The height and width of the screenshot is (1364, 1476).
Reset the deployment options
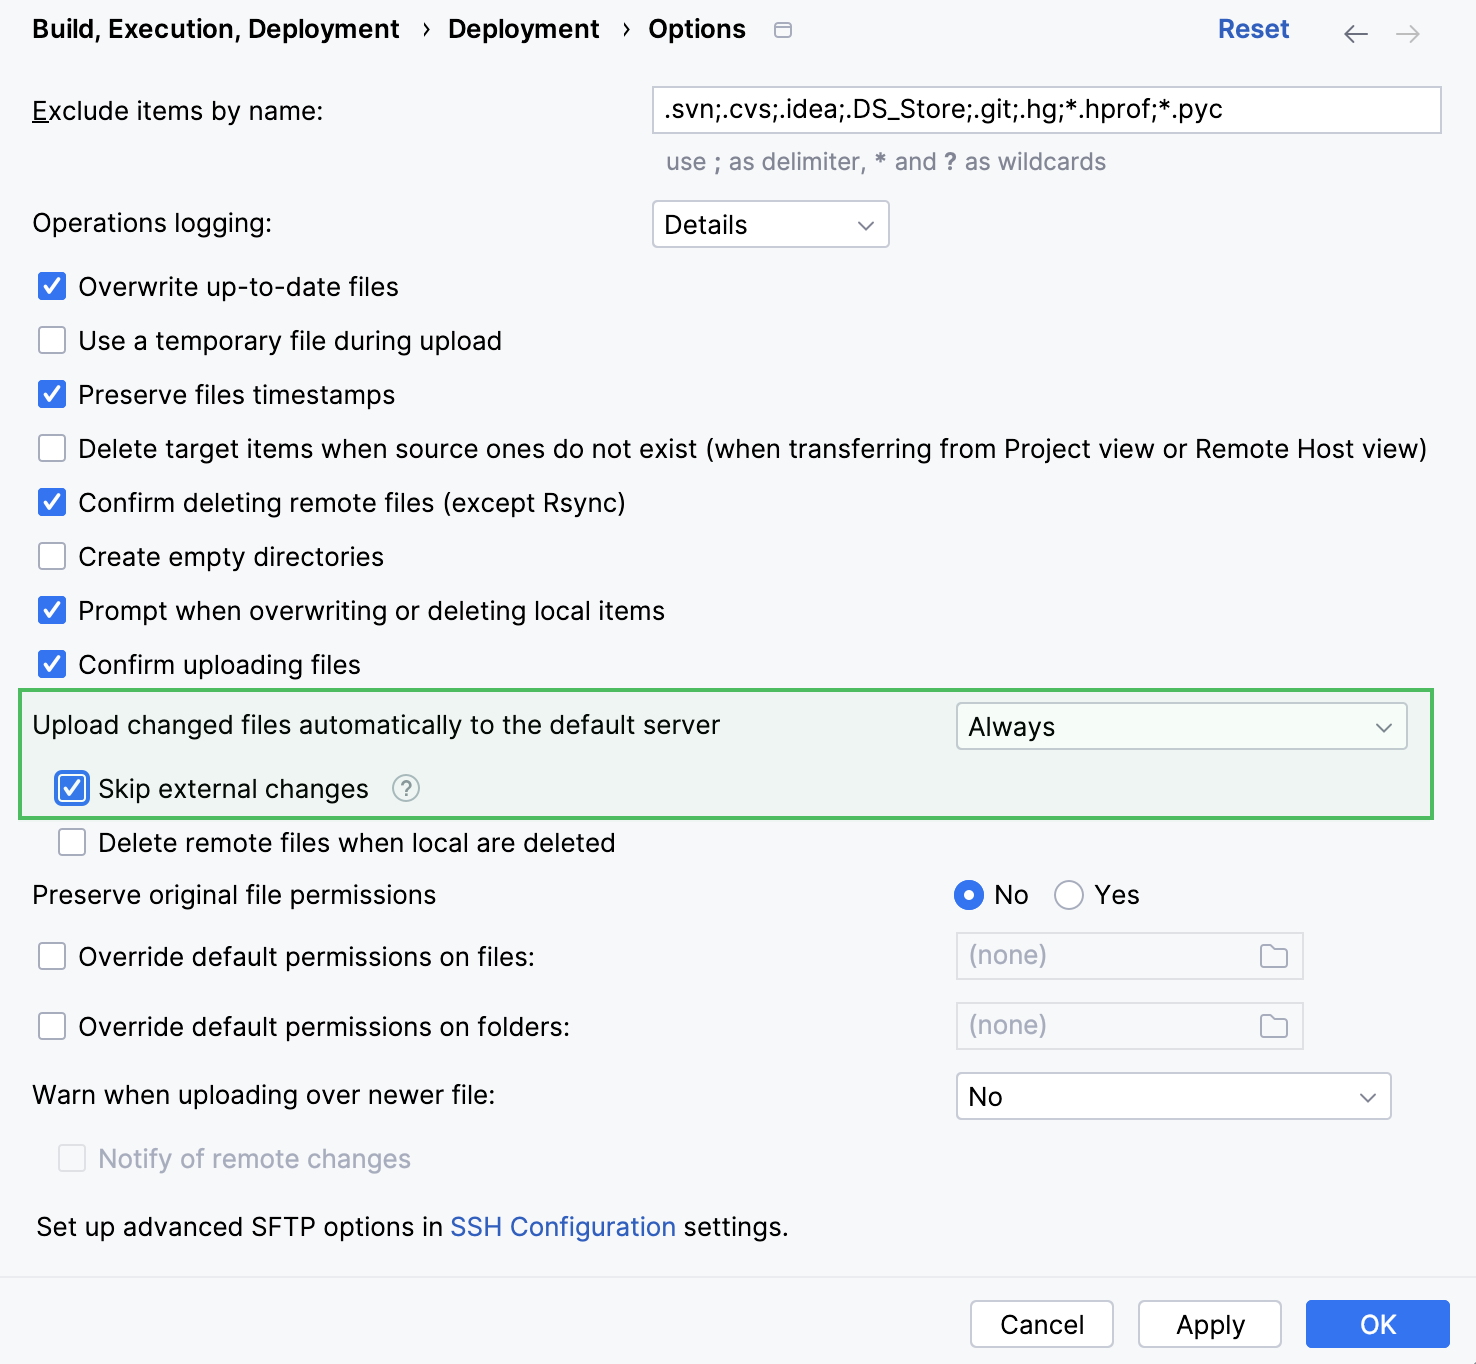click(1253, 29)
